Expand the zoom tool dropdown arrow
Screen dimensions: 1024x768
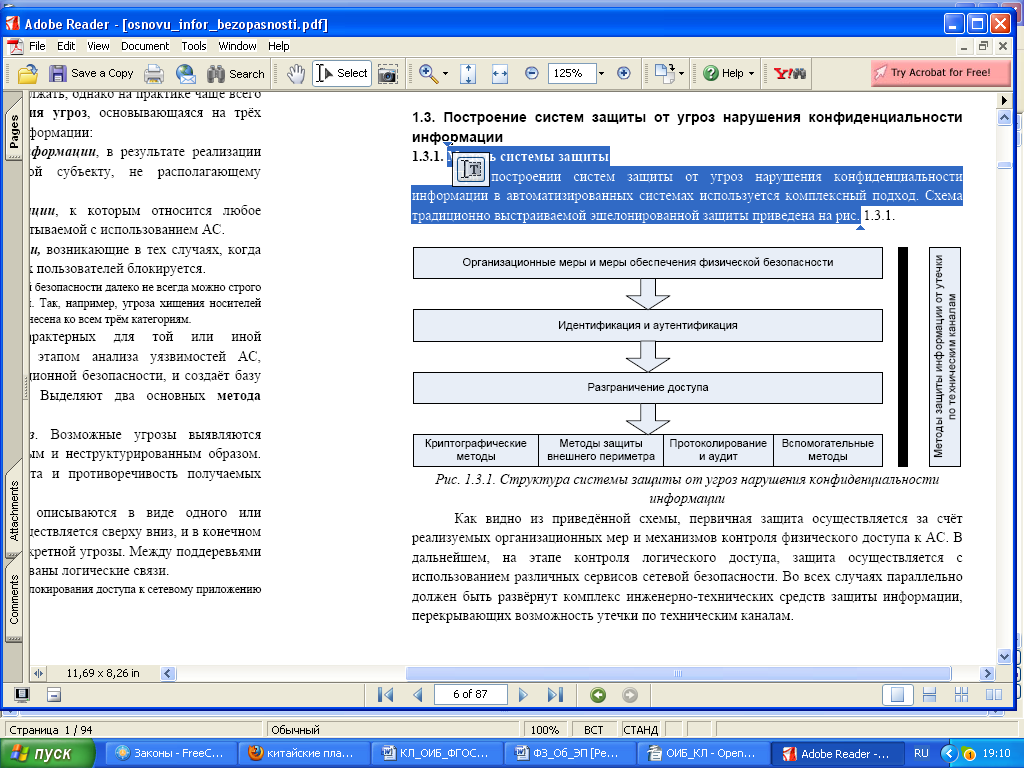[x=445, y=74]
